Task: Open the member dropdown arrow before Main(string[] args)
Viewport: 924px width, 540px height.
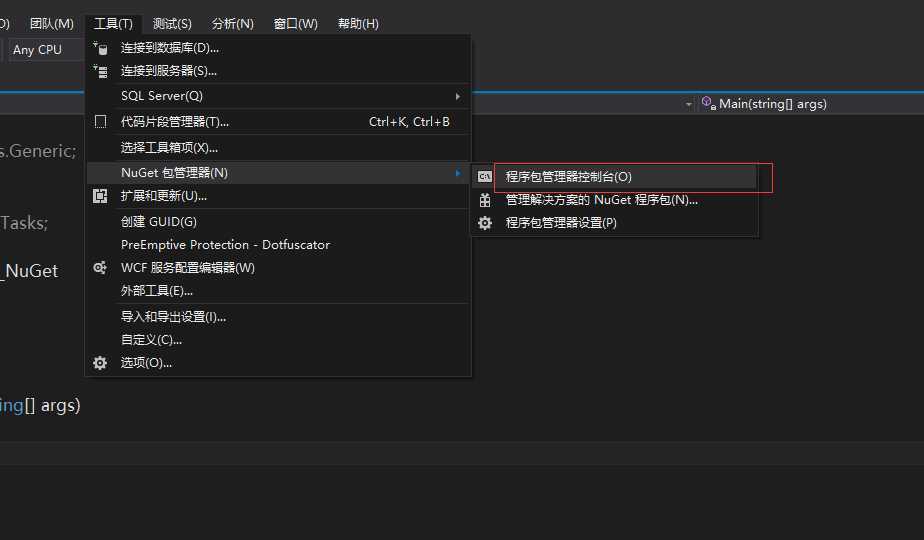Action: point(688,104)
